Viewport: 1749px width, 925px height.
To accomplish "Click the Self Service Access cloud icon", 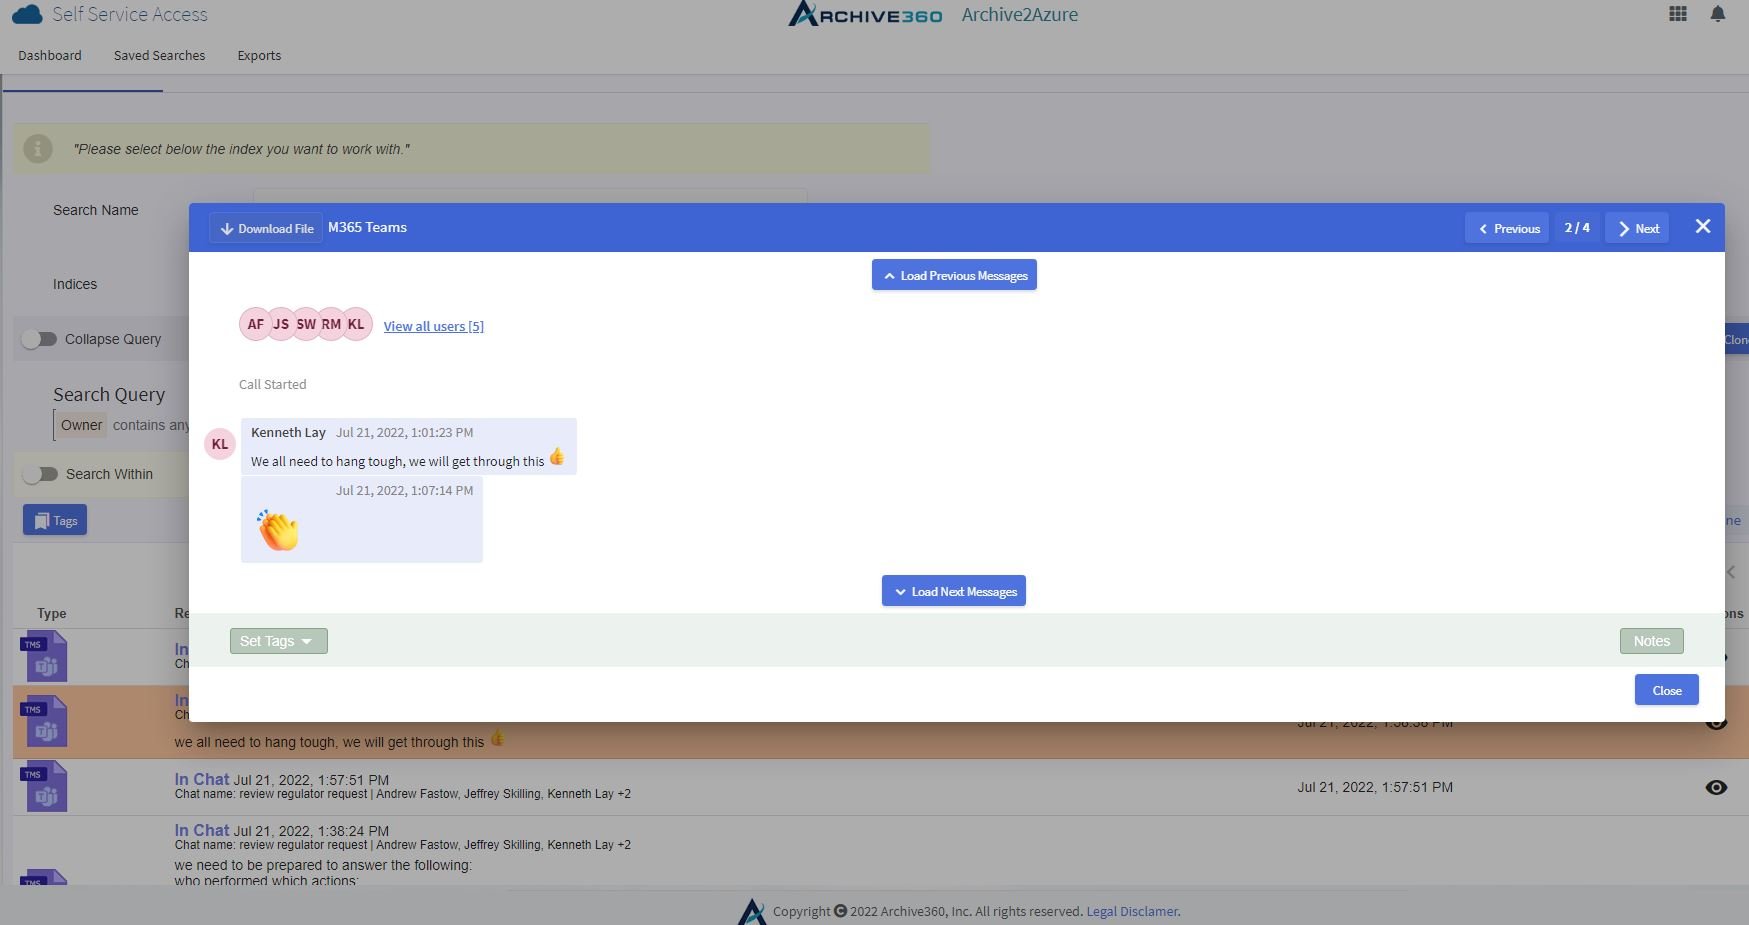I will point(27,14).
